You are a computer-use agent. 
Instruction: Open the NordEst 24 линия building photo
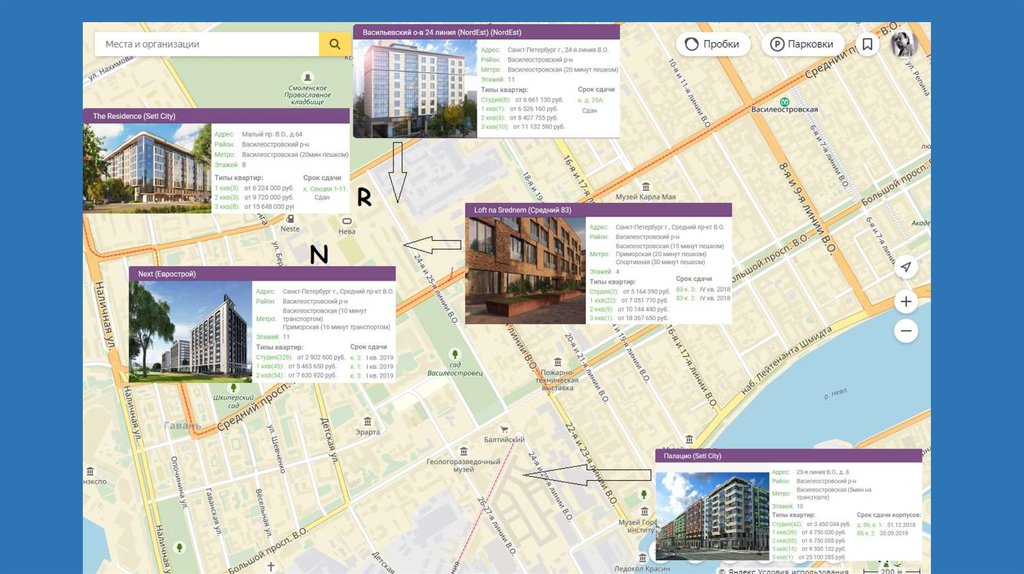(415, 89)
